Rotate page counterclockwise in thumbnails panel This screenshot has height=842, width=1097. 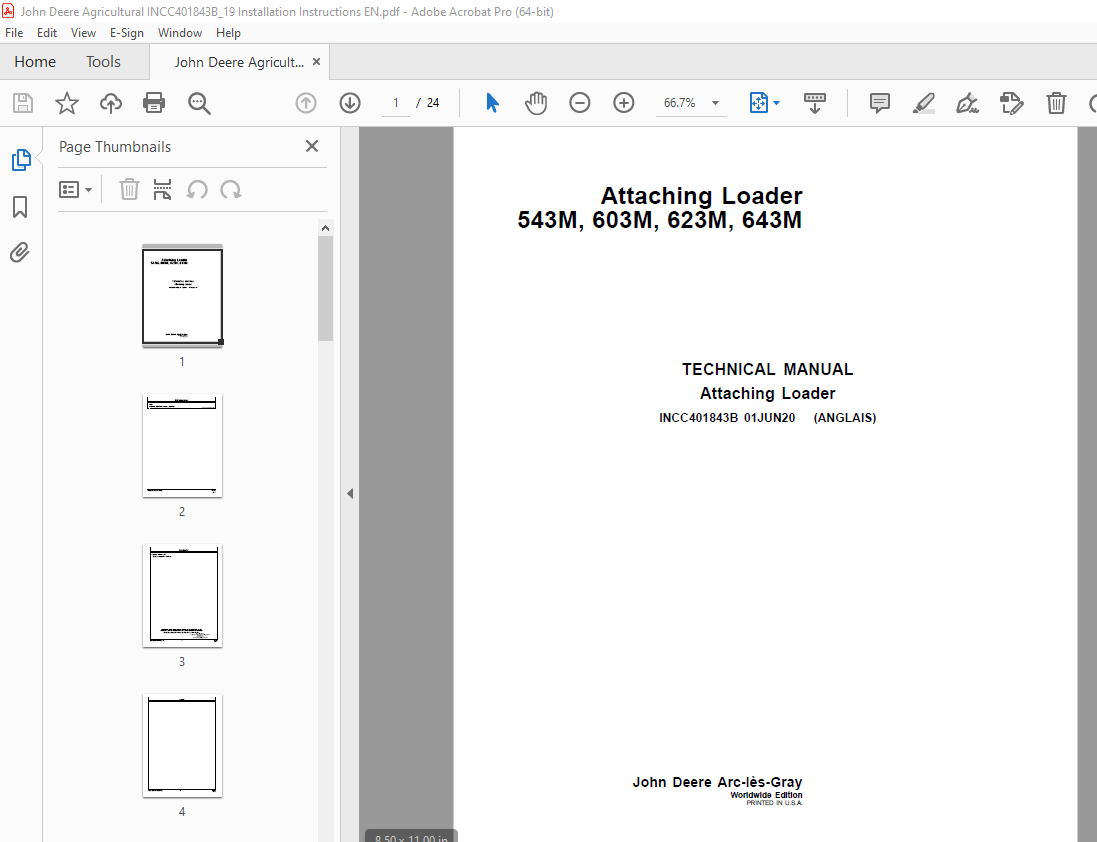click(x=197, y=190)
